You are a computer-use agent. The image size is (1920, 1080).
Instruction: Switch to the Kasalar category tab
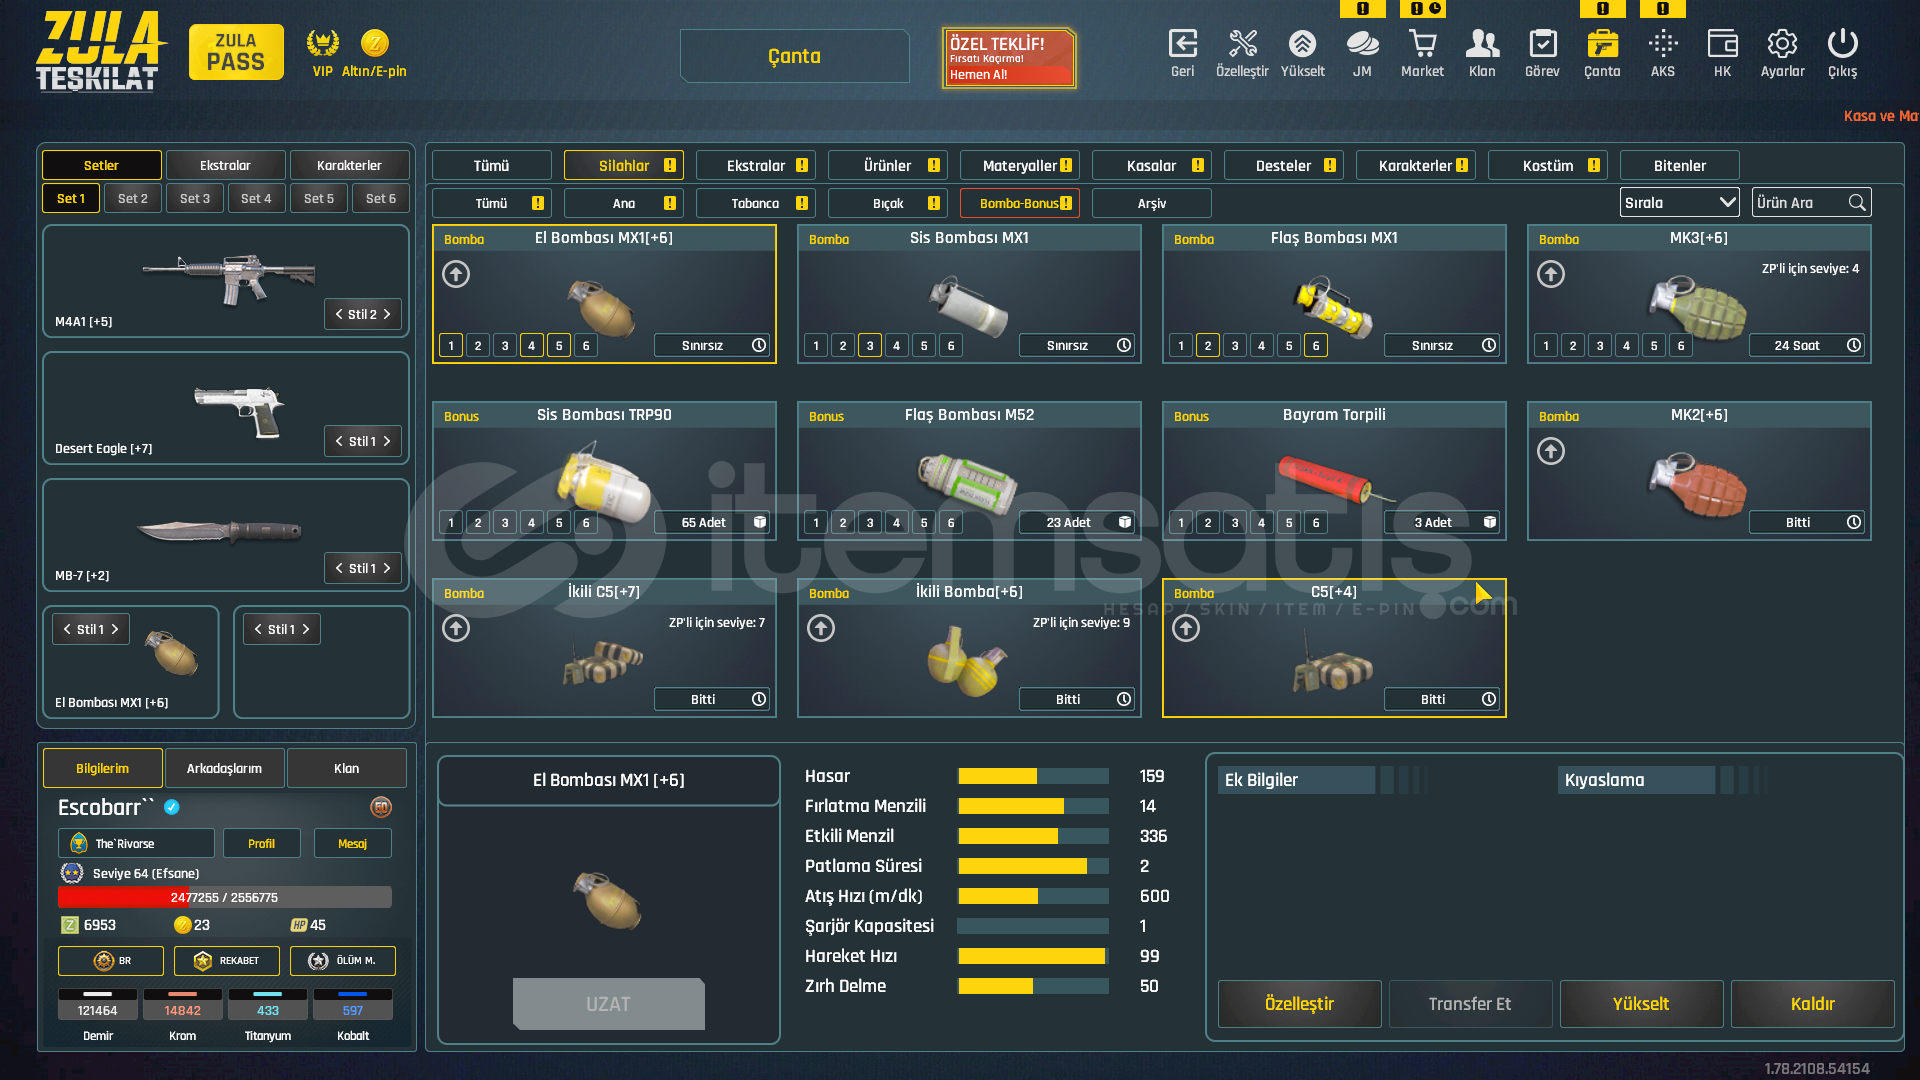pos(1152,165)
